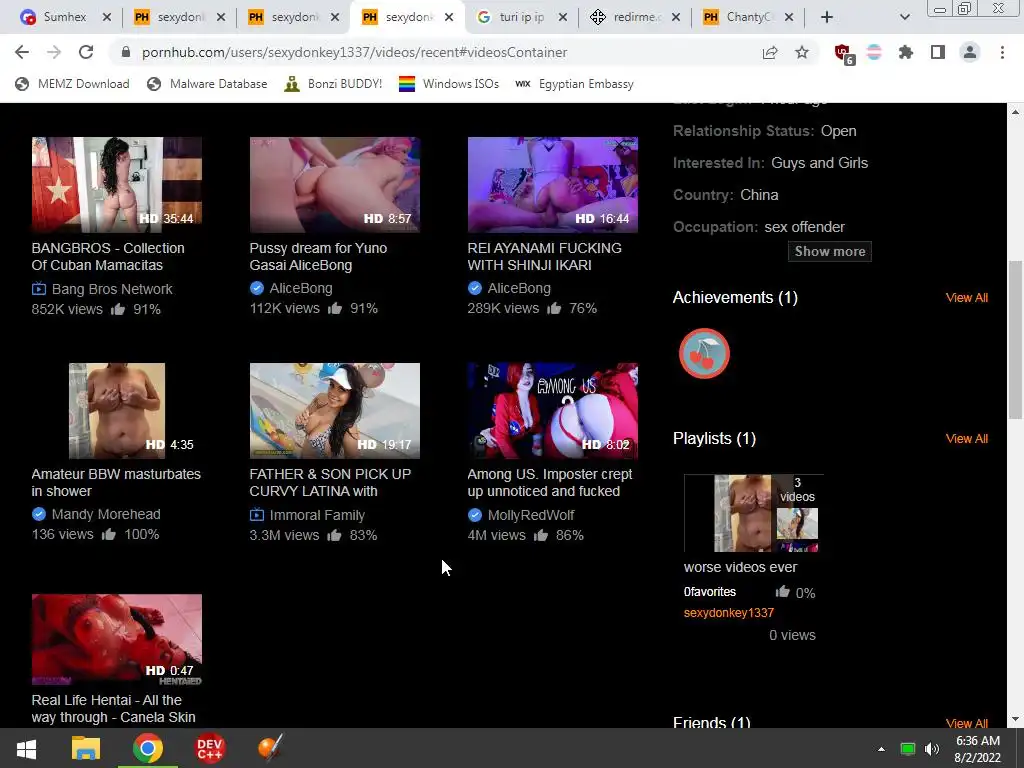Screen dimensions: 1024x768
Task: Open a new browser tab
Action: point(827,17)
